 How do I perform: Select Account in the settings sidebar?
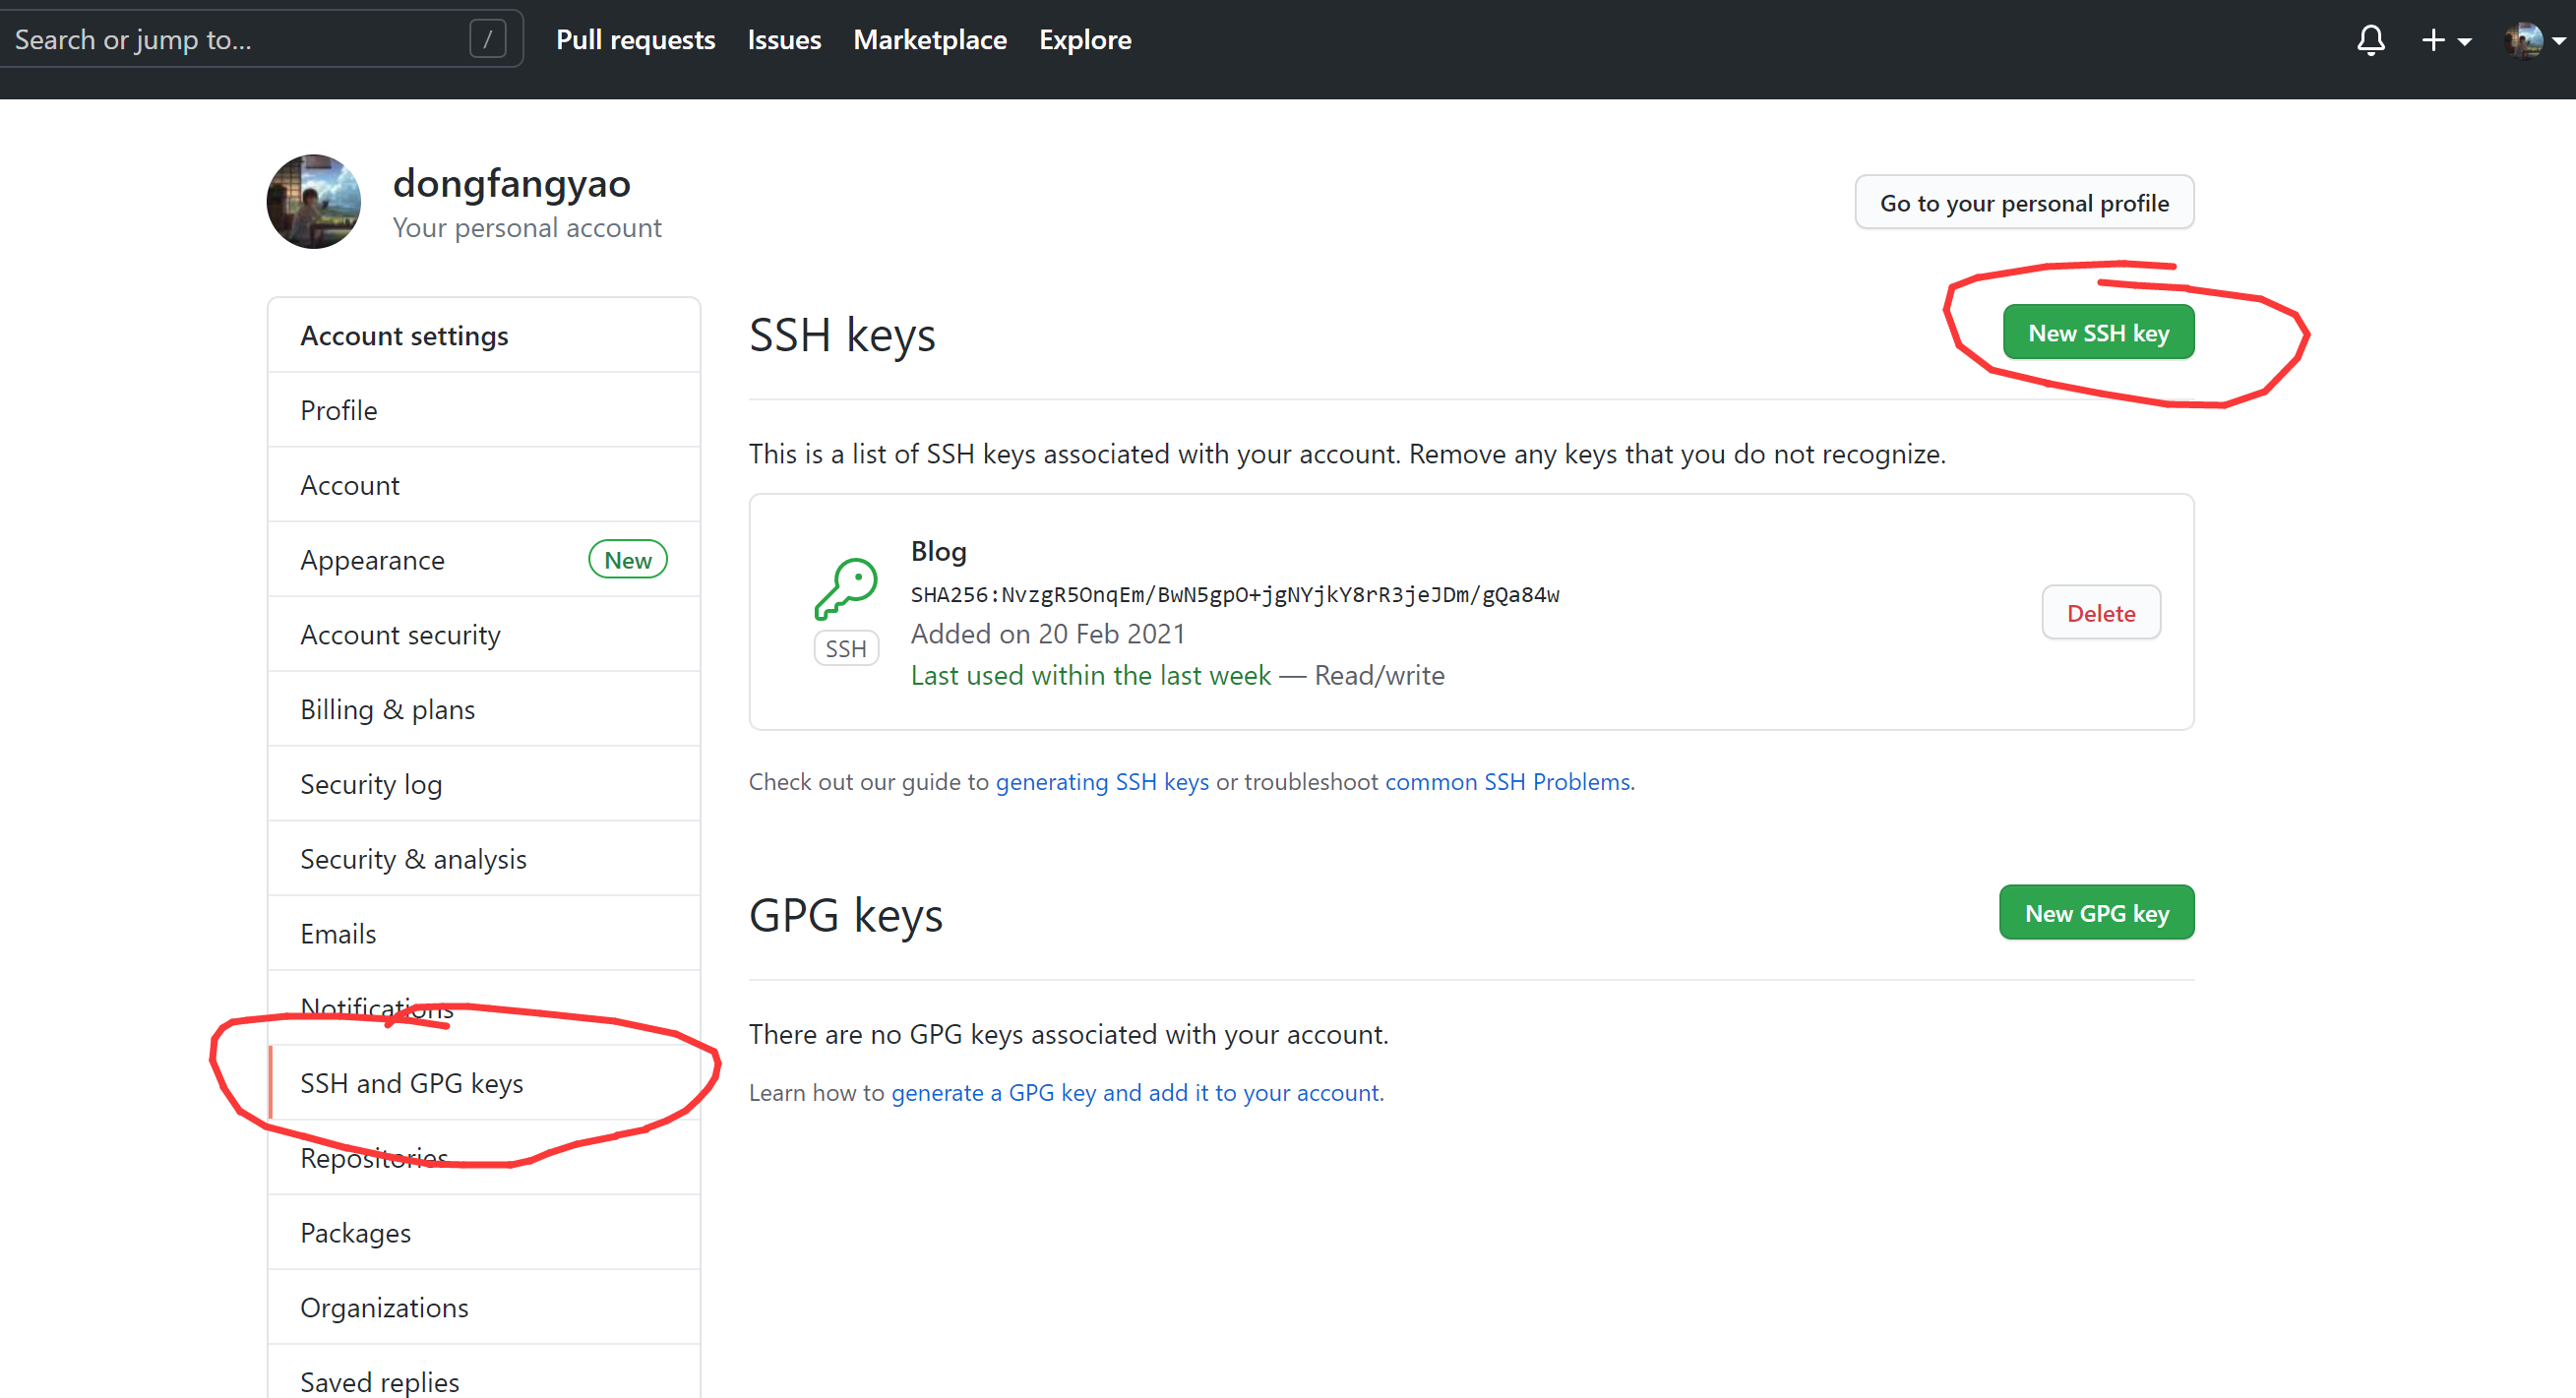484,485
